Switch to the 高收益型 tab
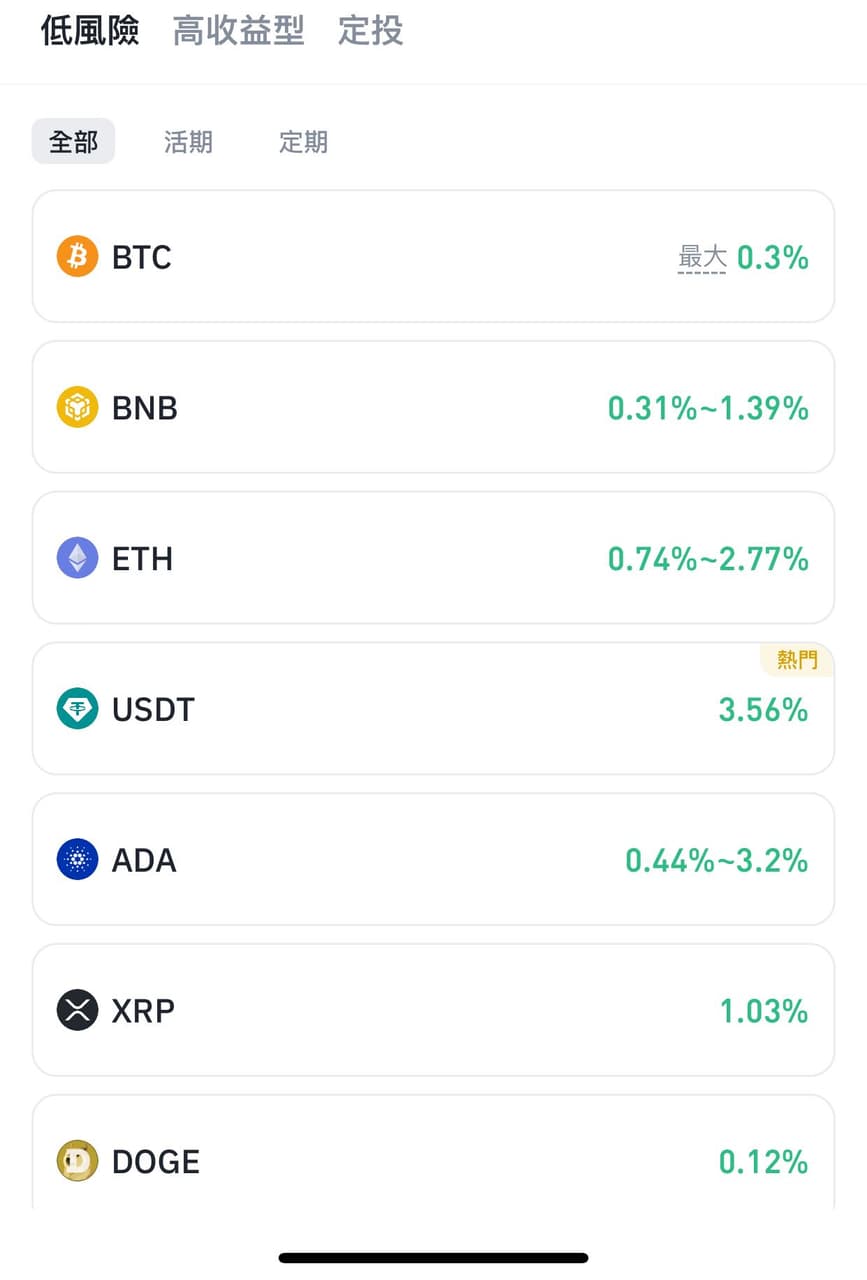The image size is (867, 1280). [238, 31]
